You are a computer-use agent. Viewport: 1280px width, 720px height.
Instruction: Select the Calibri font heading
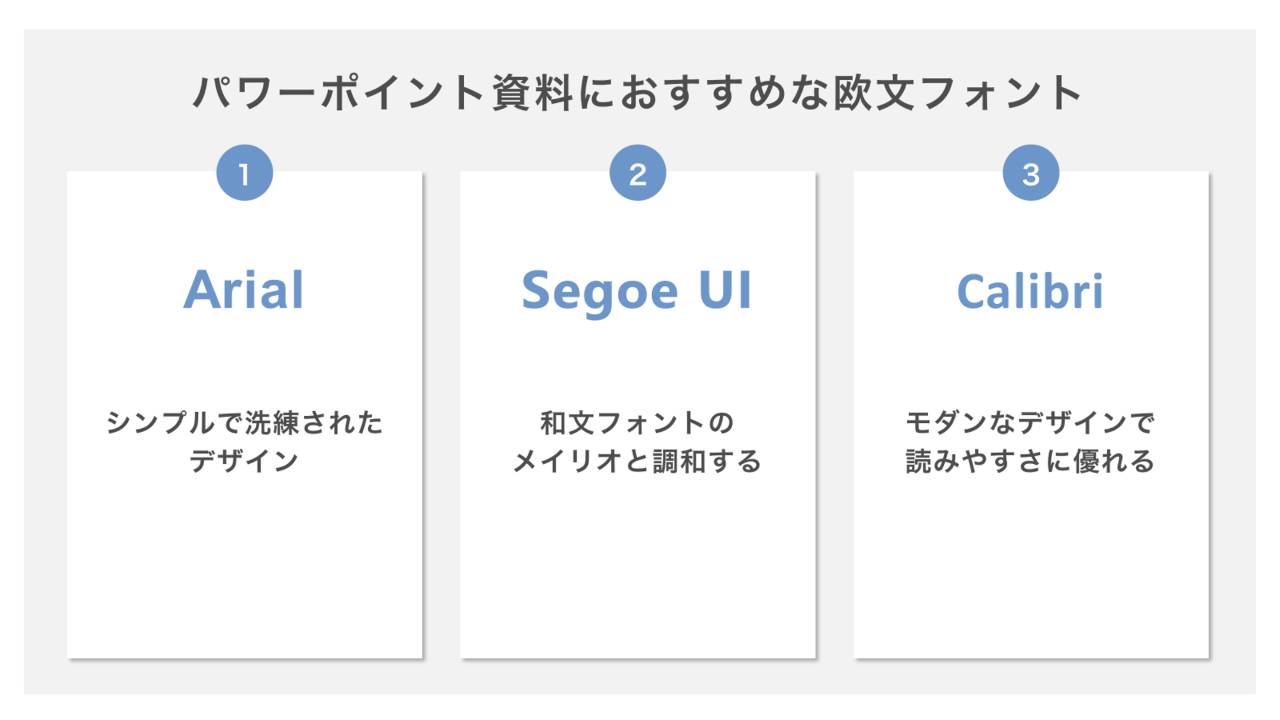(1030, 290)
